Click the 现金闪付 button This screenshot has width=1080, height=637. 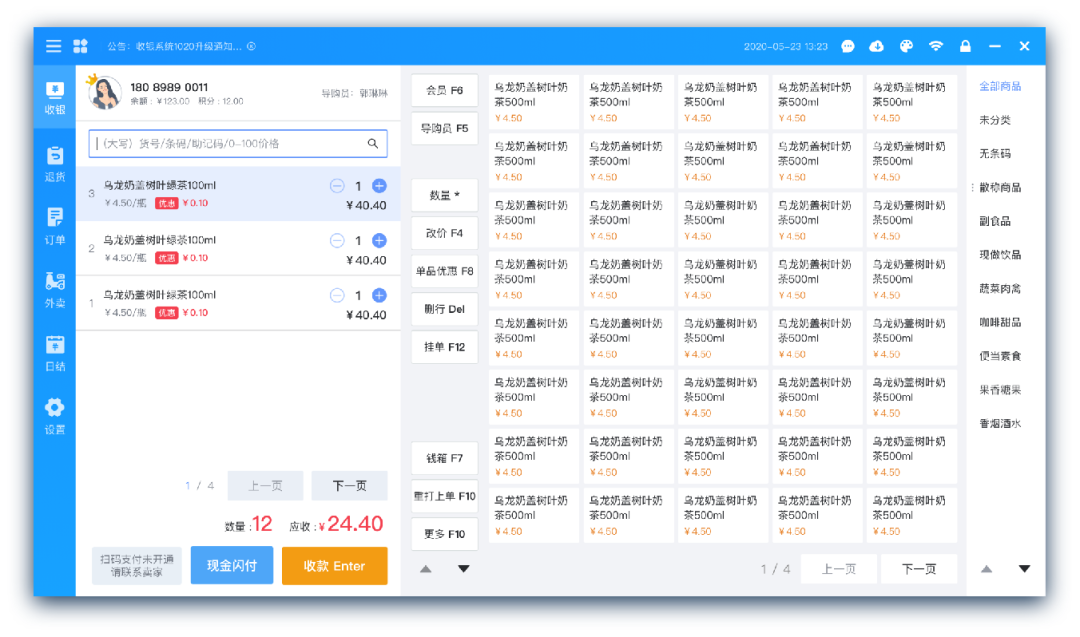tap(232, 566)
